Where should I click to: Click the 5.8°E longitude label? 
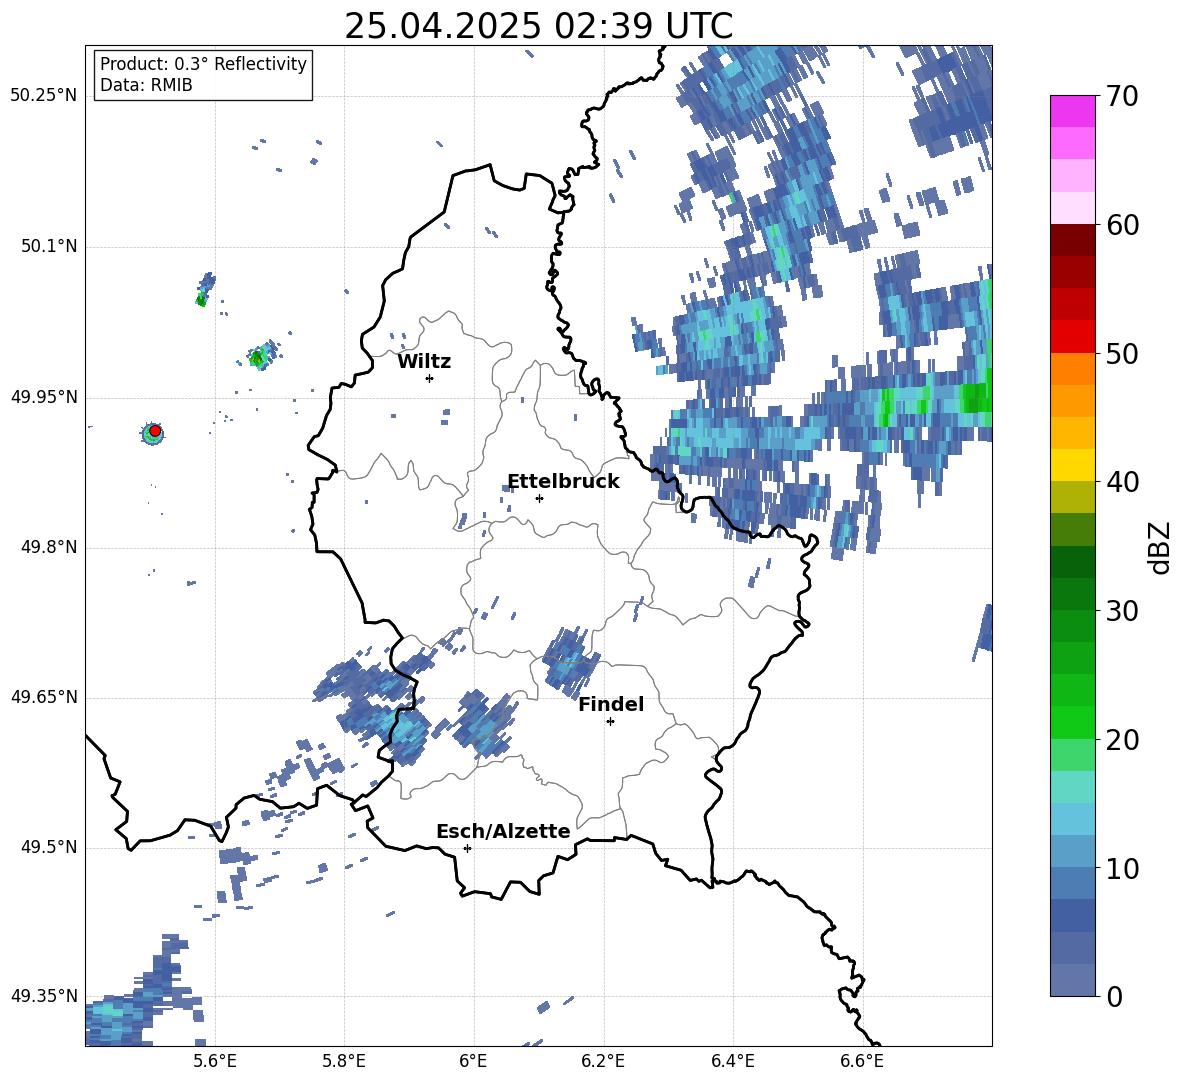[344, 1061]
